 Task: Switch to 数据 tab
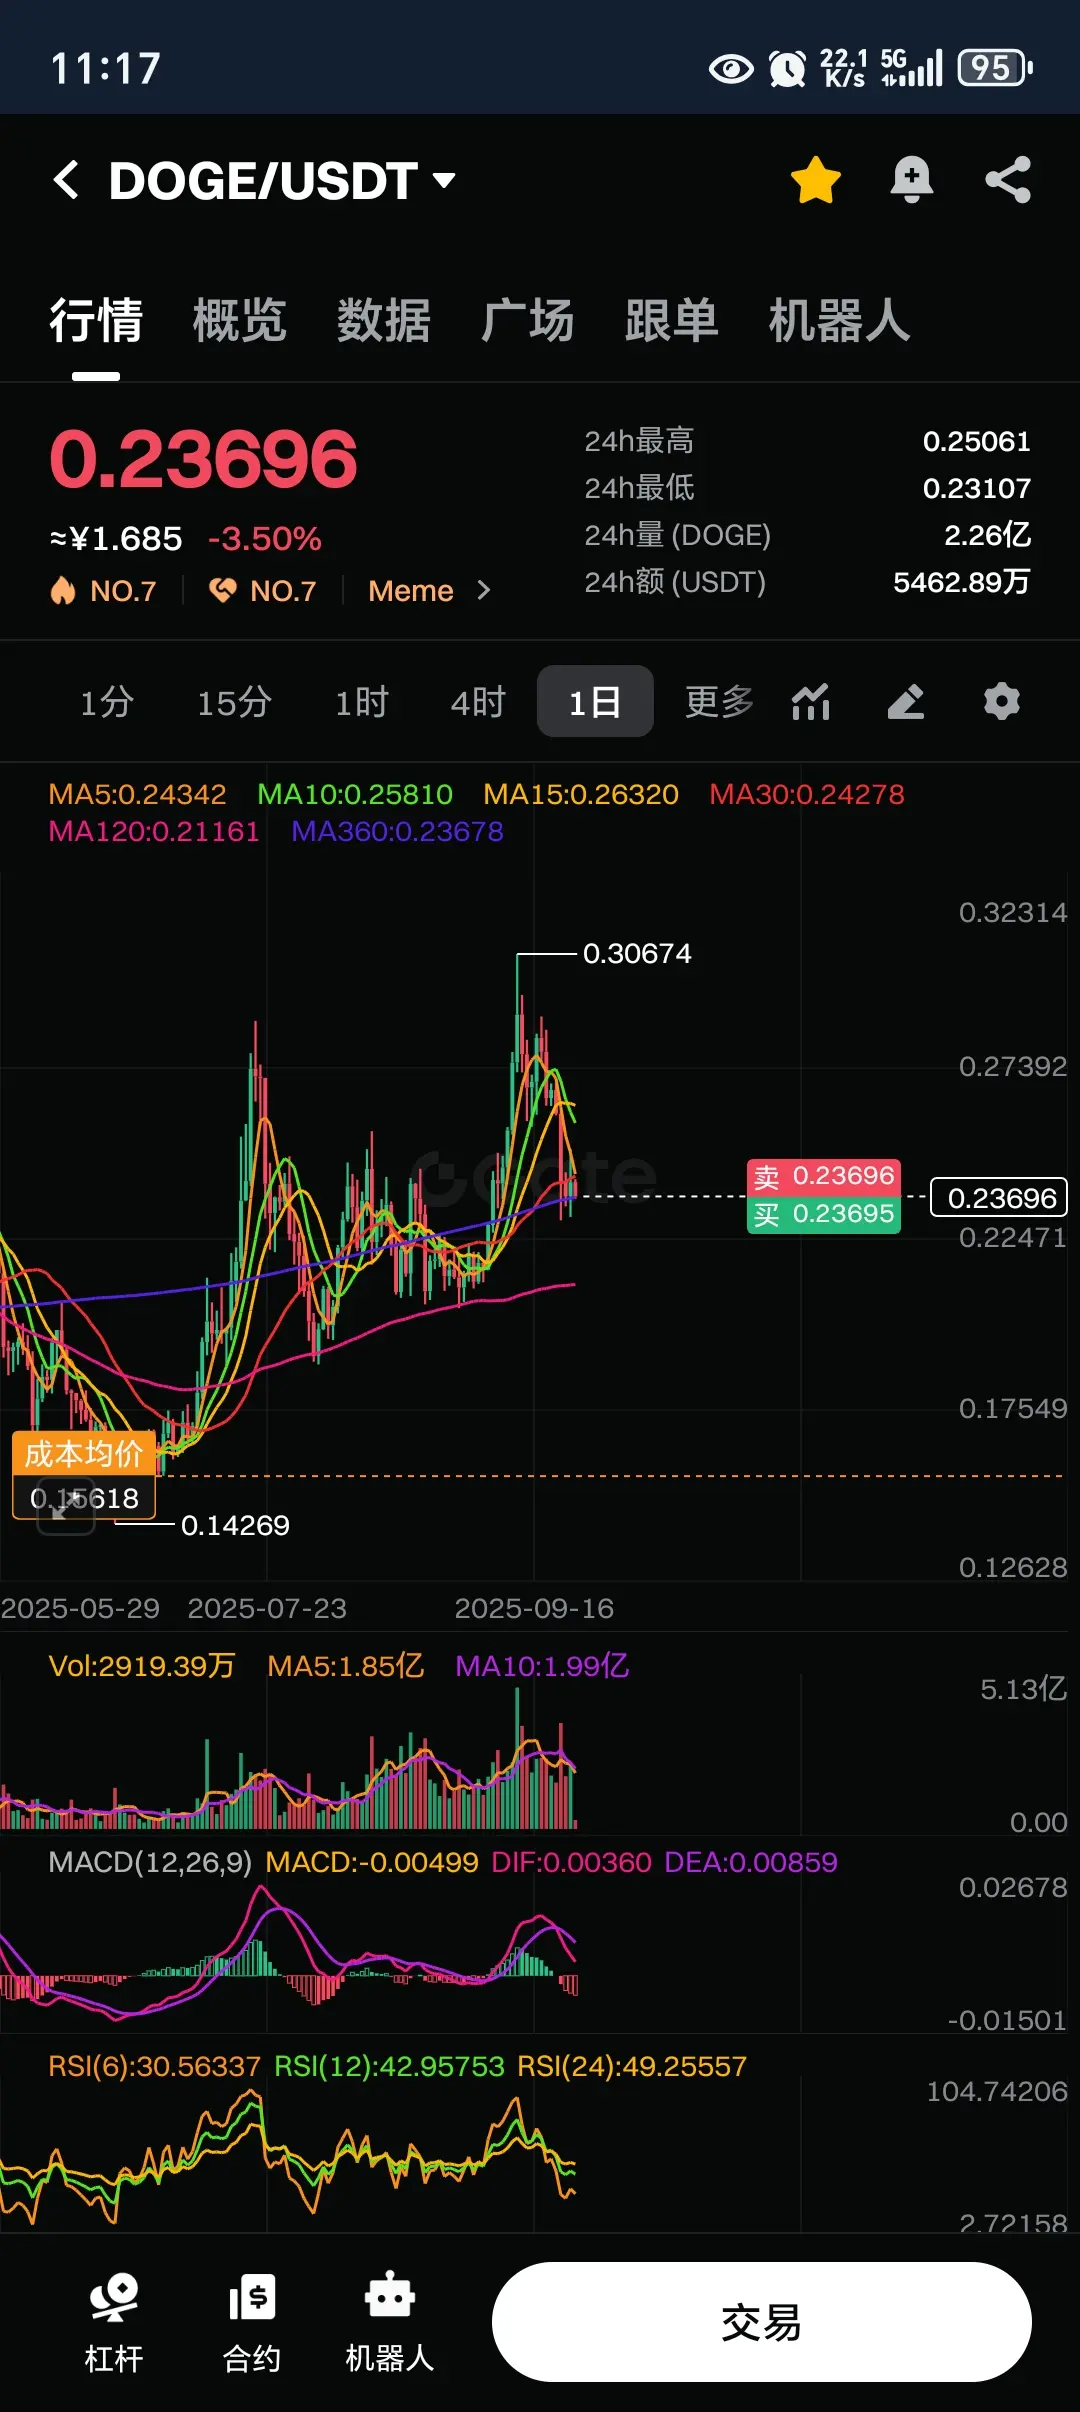coord(384,321)
